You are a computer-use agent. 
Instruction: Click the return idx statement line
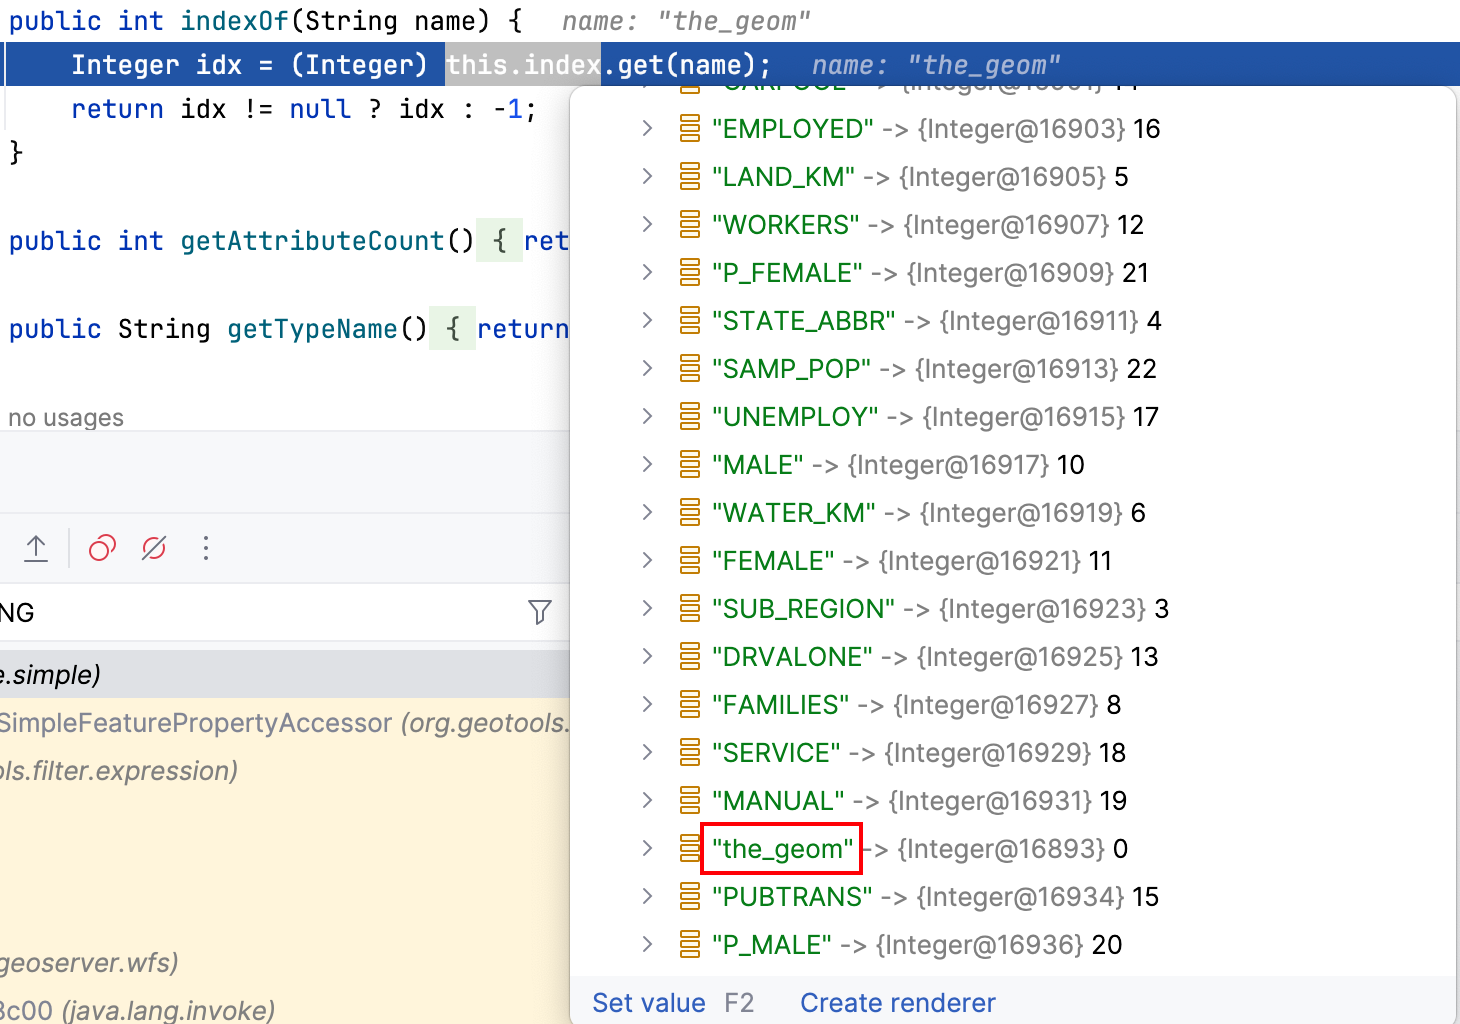[303, 109]
